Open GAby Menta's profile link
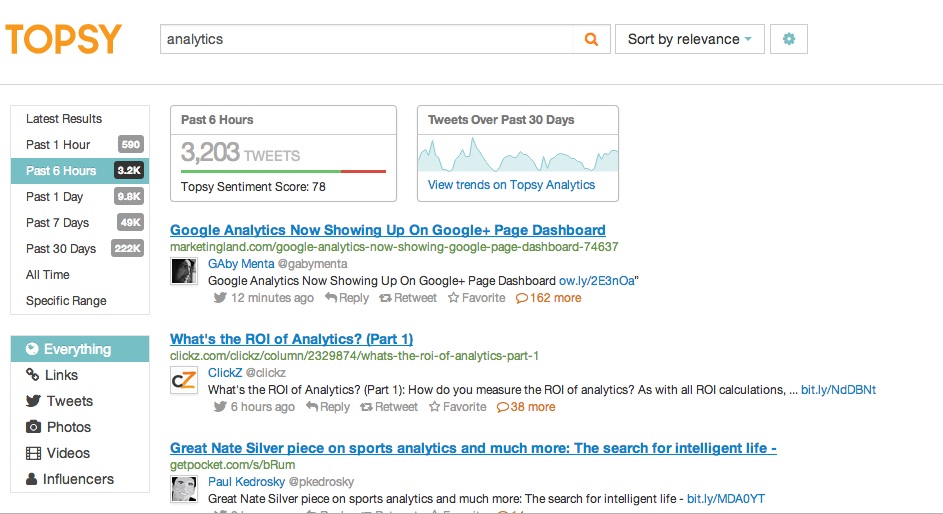The image size is (943, 514). pyautogui.click(x=241, y=263)
